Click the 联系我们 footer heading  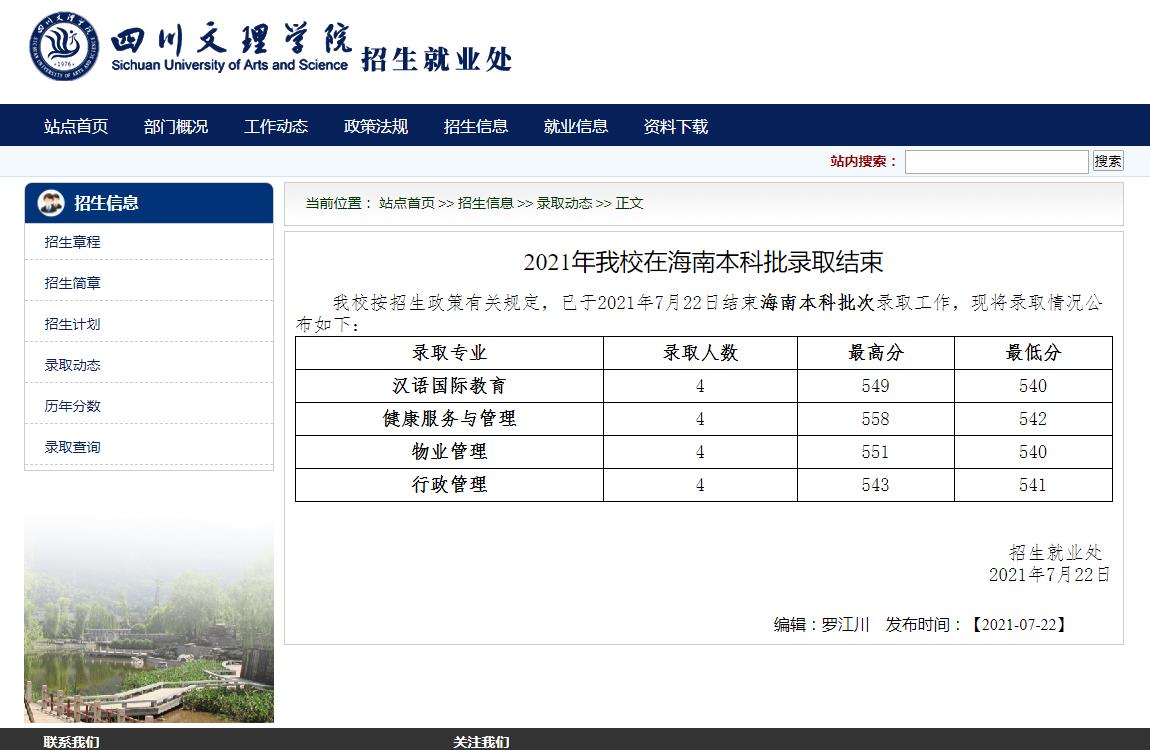(x=71, y=742)
